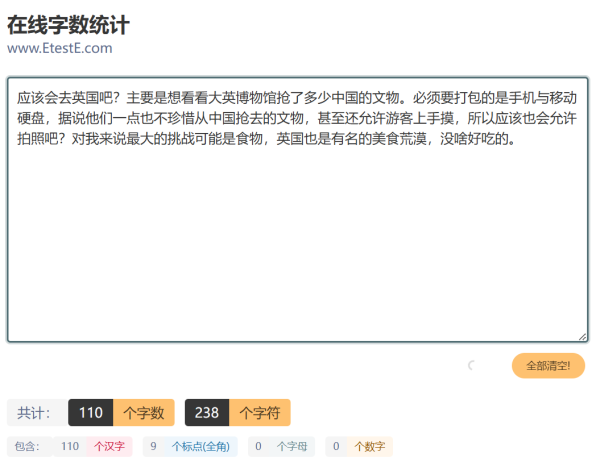The width and height of the screenshot is (600, 458).
Task: Click the 110 Chinese character count
Action: 70,446
